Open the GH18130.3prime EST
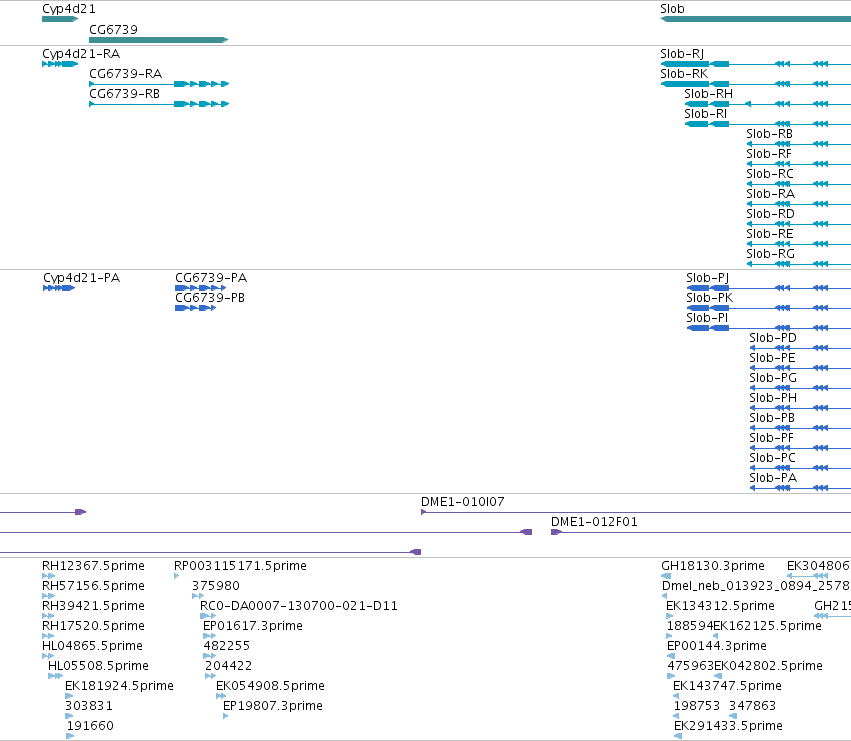Image resolution: width=851 pixels, height=741 pixels. (666, 576)
